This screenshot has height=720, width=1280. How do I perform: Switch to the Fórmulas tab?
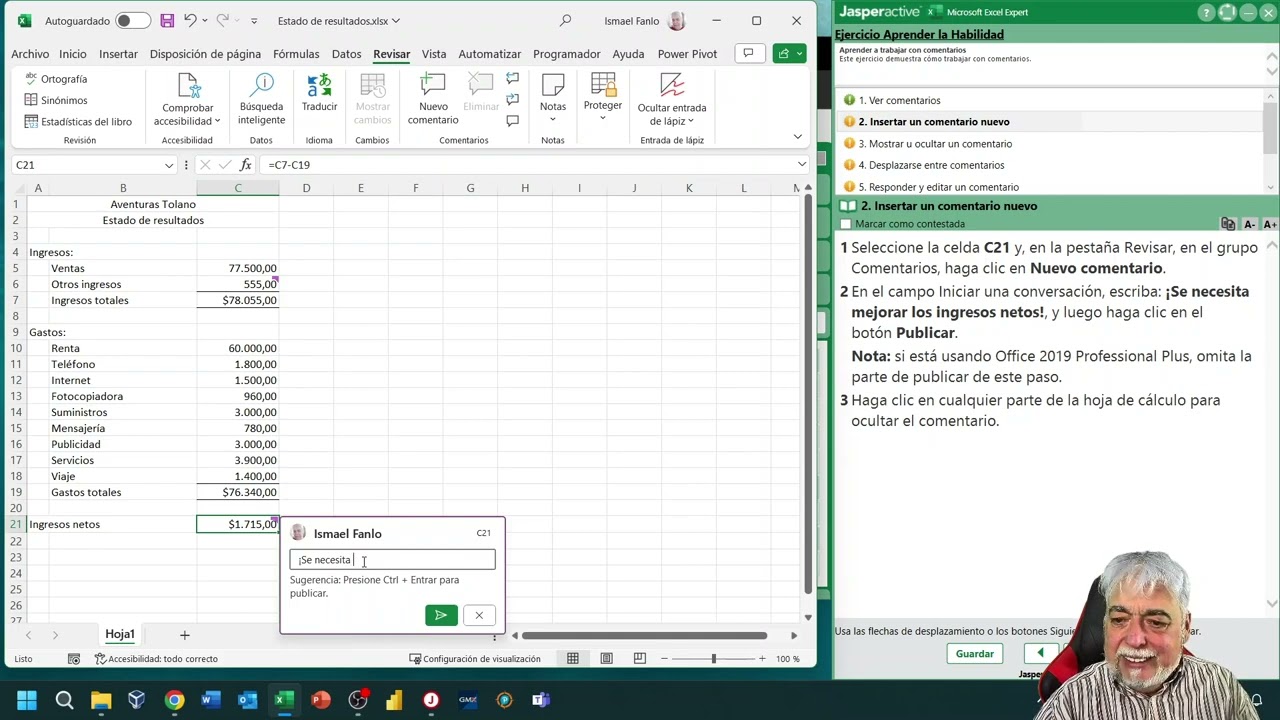click(296, 54)
